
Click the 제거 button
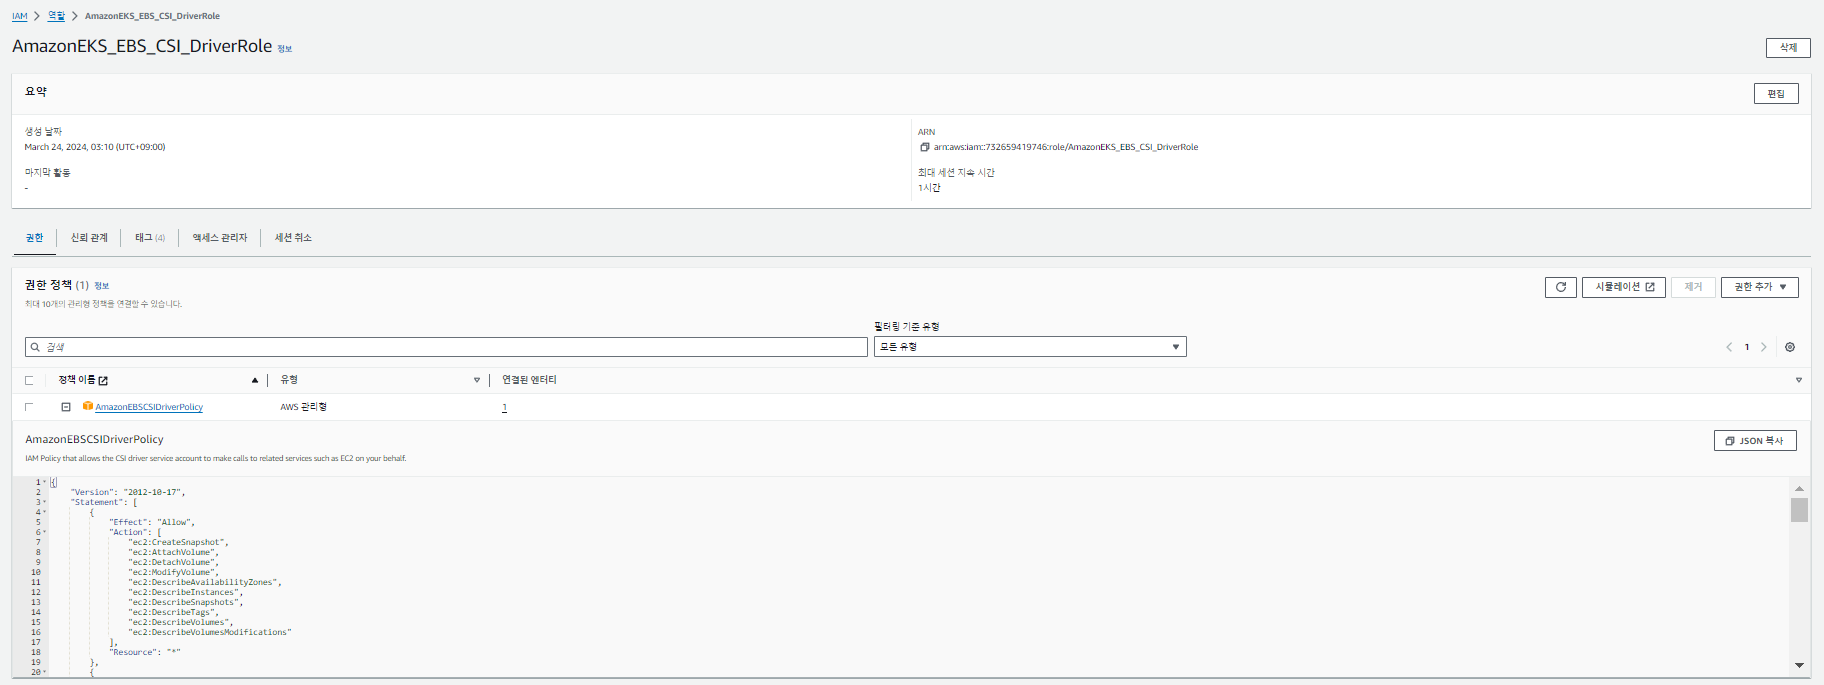click(1693, 287)
